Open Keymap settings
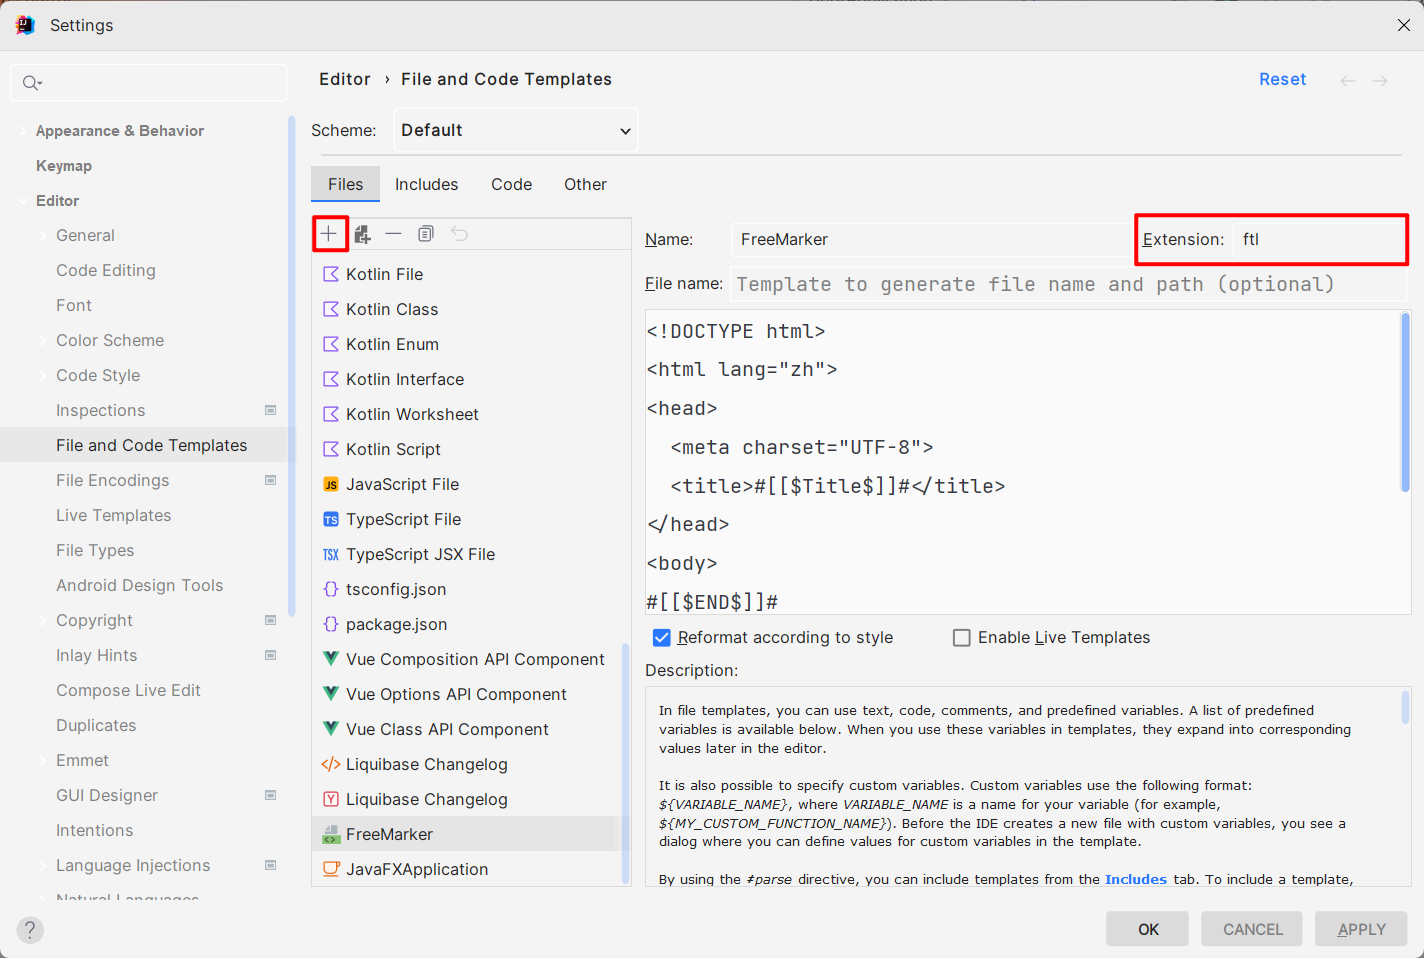1424x958 pixels. click(64, 166)
